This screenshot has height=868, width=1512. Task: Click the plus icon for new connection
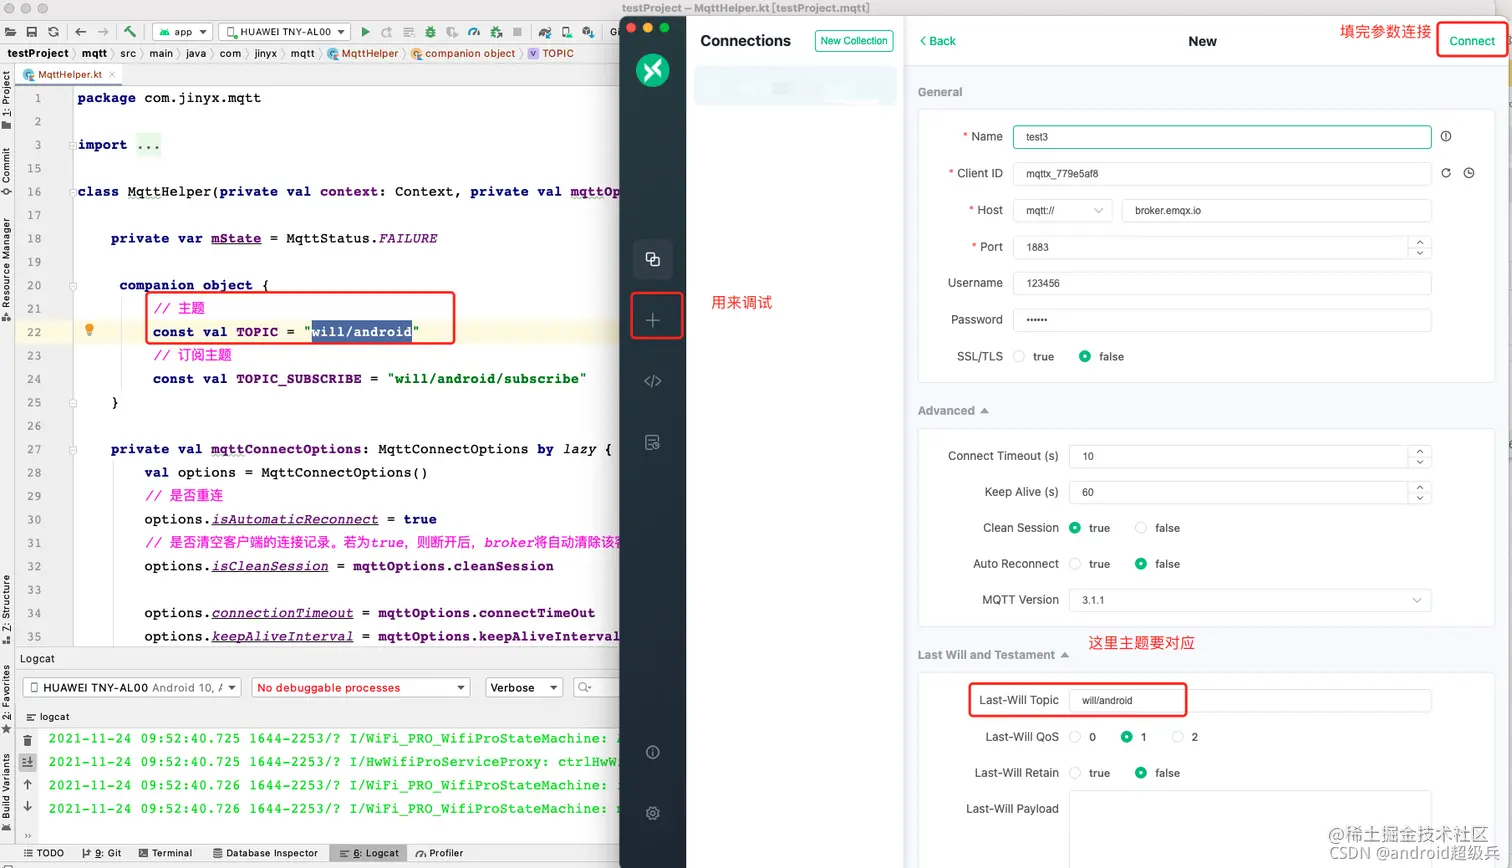click(652, 320)
